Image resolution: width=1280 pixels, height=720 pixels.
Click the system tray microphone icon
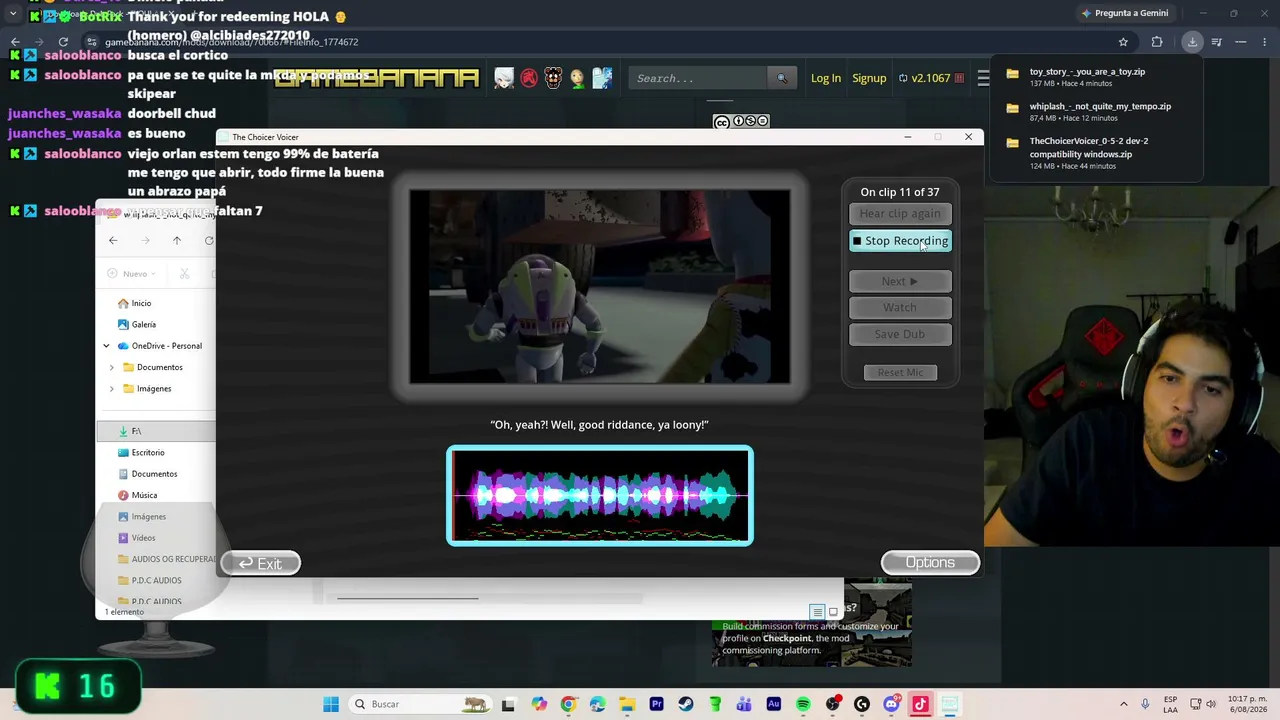click(1145, 704)
